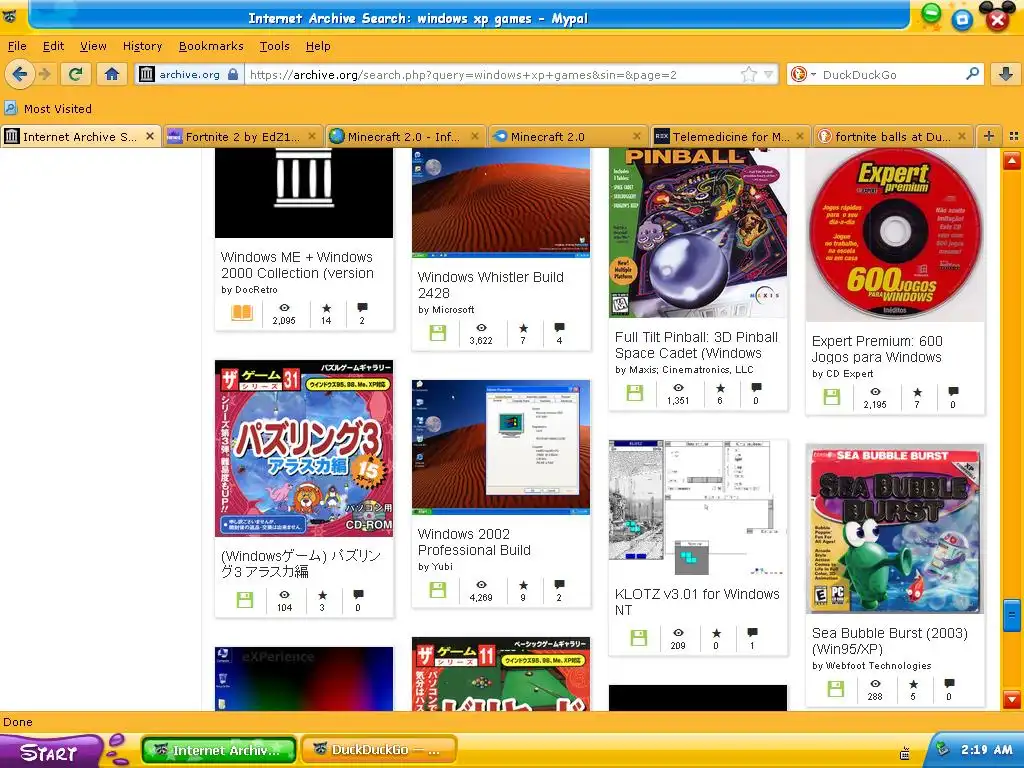The height and width of the screenshot is (768, 1024).
Task: Close the Internet Archive Search tab
Action: click(150, 136)
